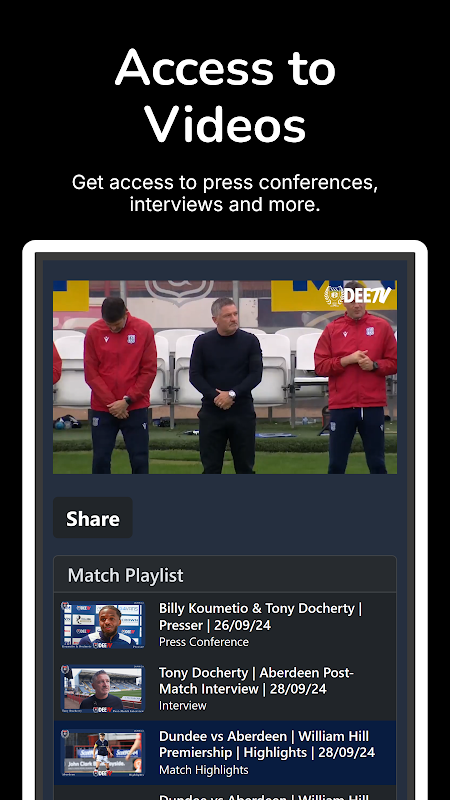450x800 pixels.
Task: Open the Billy Koumetio & Tony Docherty presser thumbnail
Action: [x=103, y=625]
